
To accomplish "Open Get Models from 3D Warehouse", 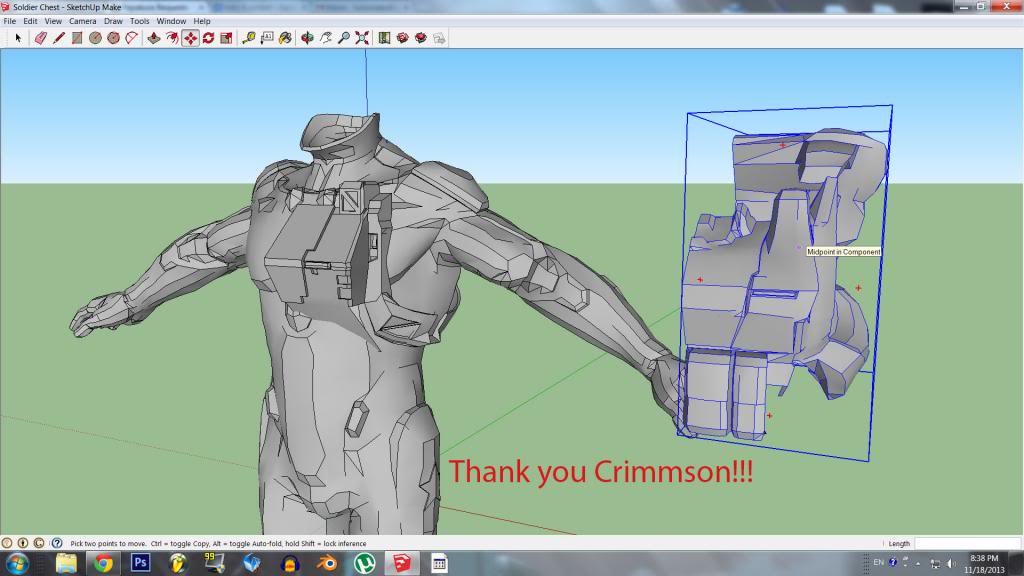I will pyautogui.click(x=402, y=38).
